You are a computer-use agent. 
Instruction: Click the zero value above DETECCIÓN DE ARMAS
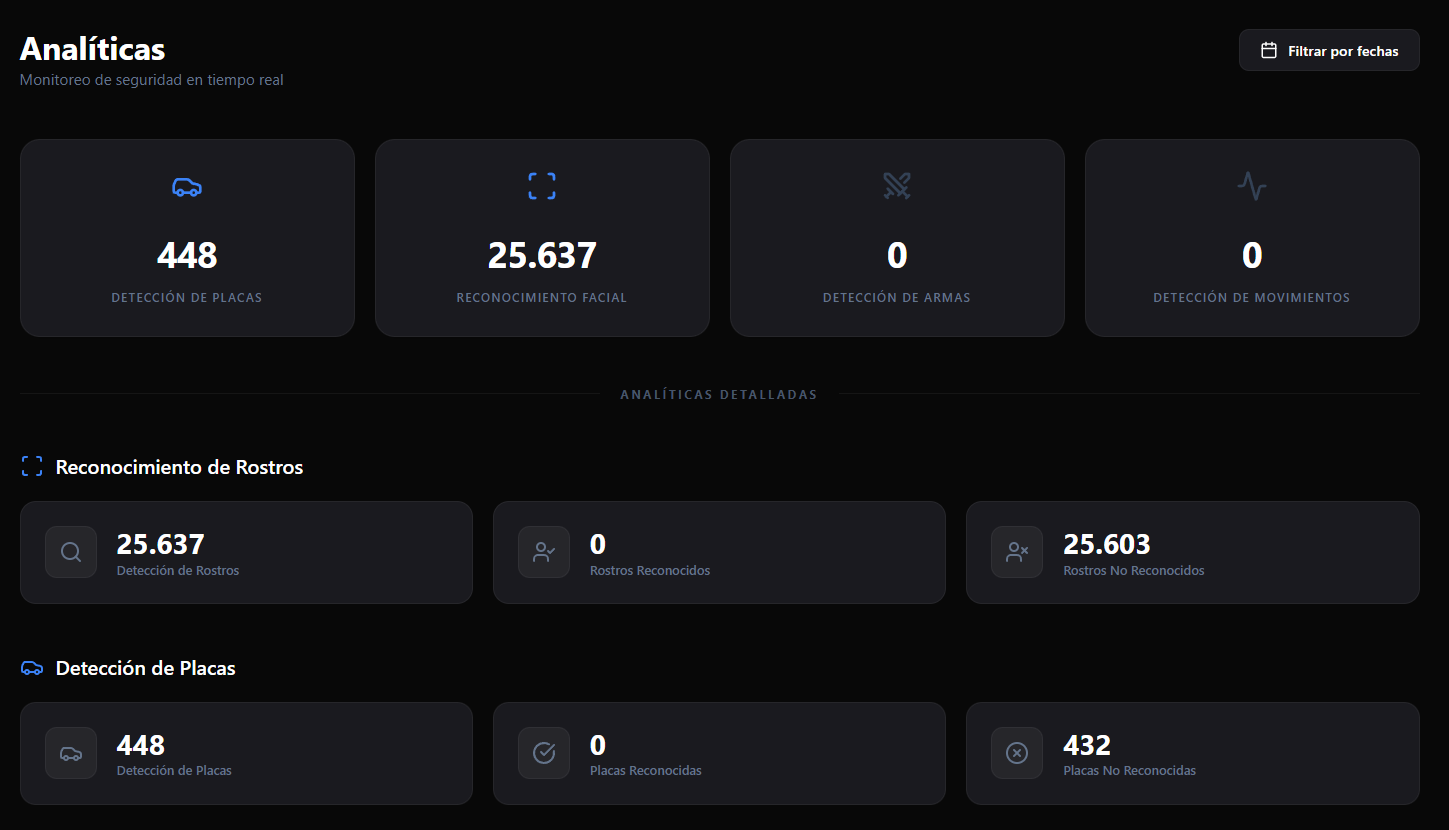(x=897, y=256)
